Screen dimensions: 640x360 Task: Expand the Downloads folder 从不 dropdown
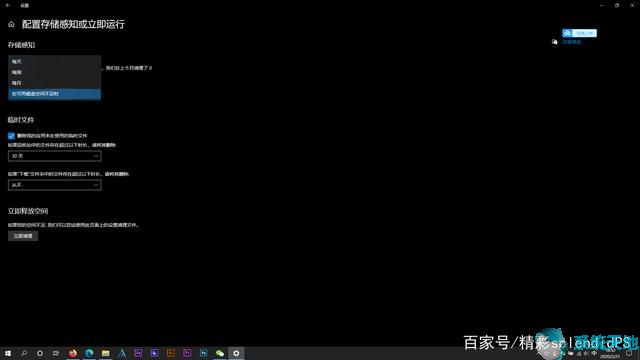[x=54, y=185]
